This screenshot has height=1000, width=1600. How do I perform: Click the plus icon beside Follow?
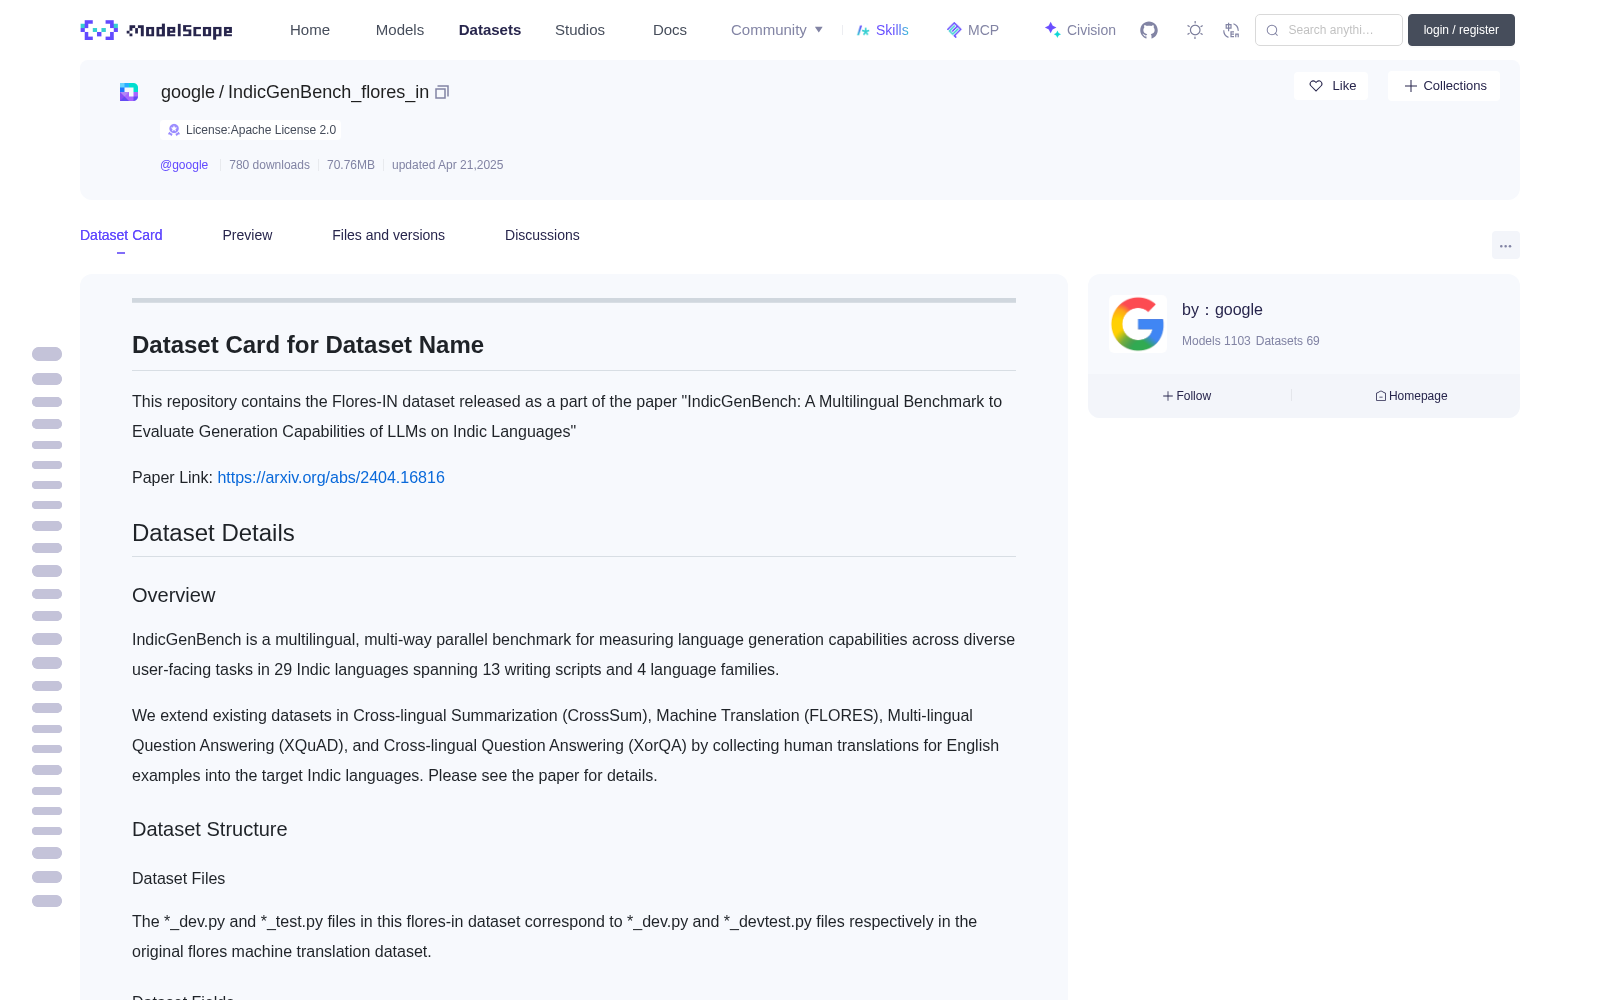(1168, 396)
